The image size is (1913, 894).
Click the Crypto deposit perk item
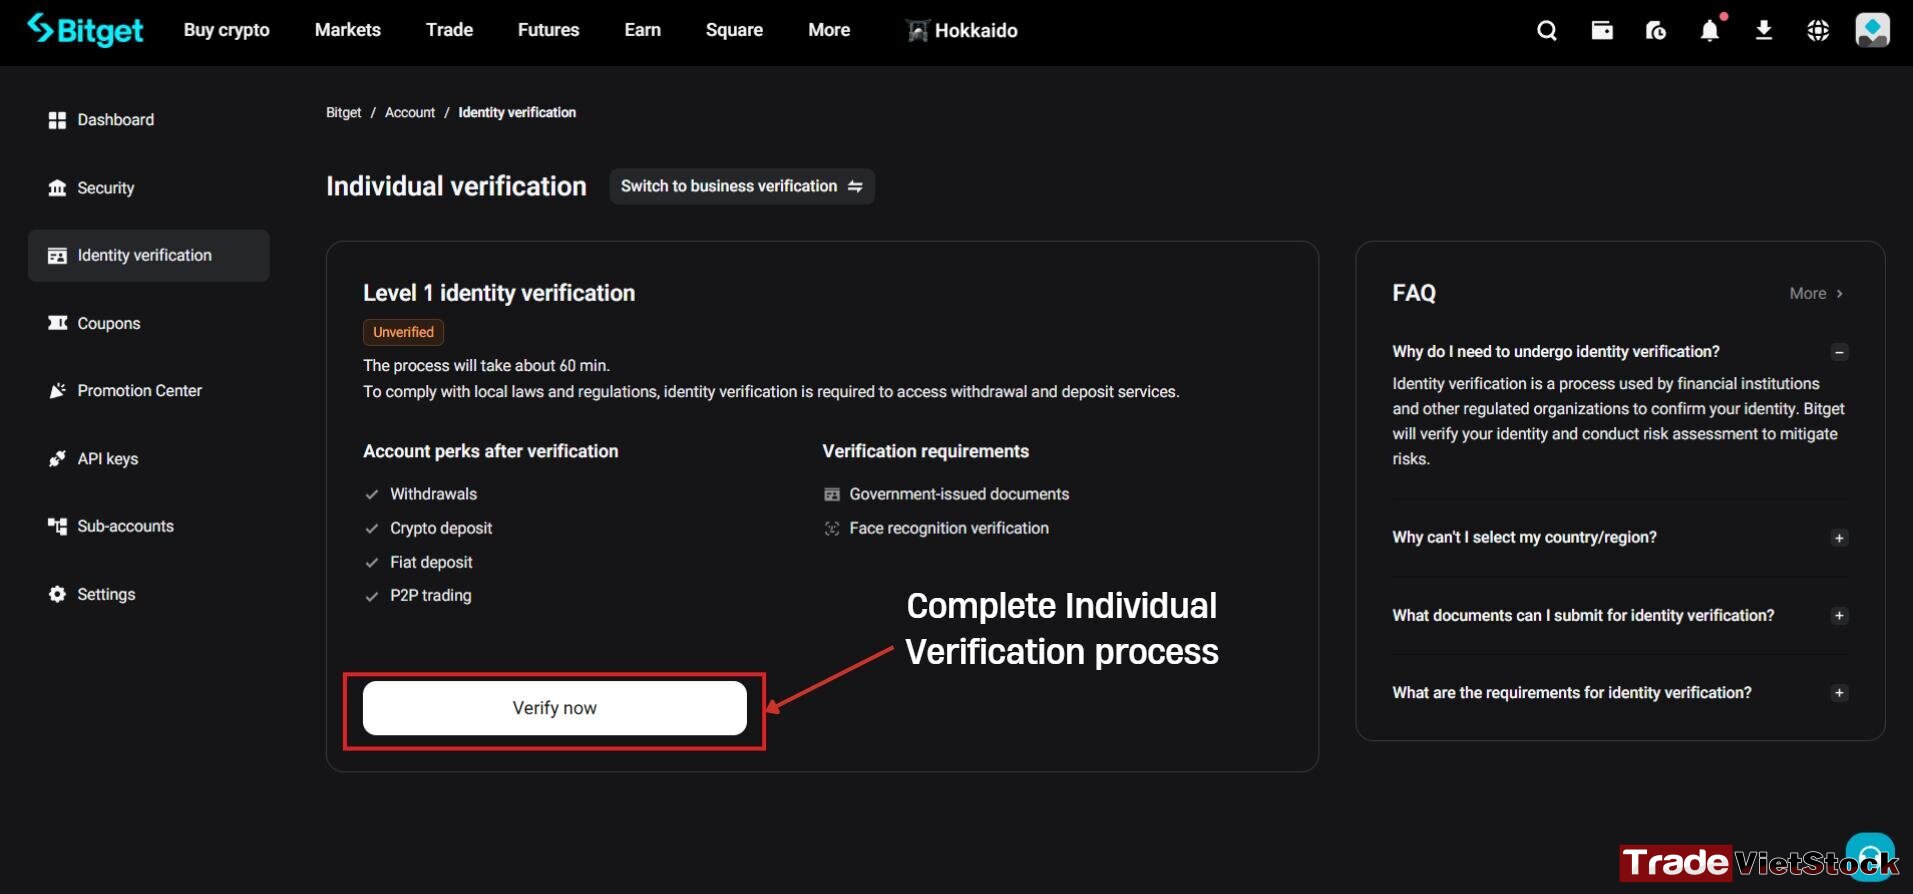(428, 528)
